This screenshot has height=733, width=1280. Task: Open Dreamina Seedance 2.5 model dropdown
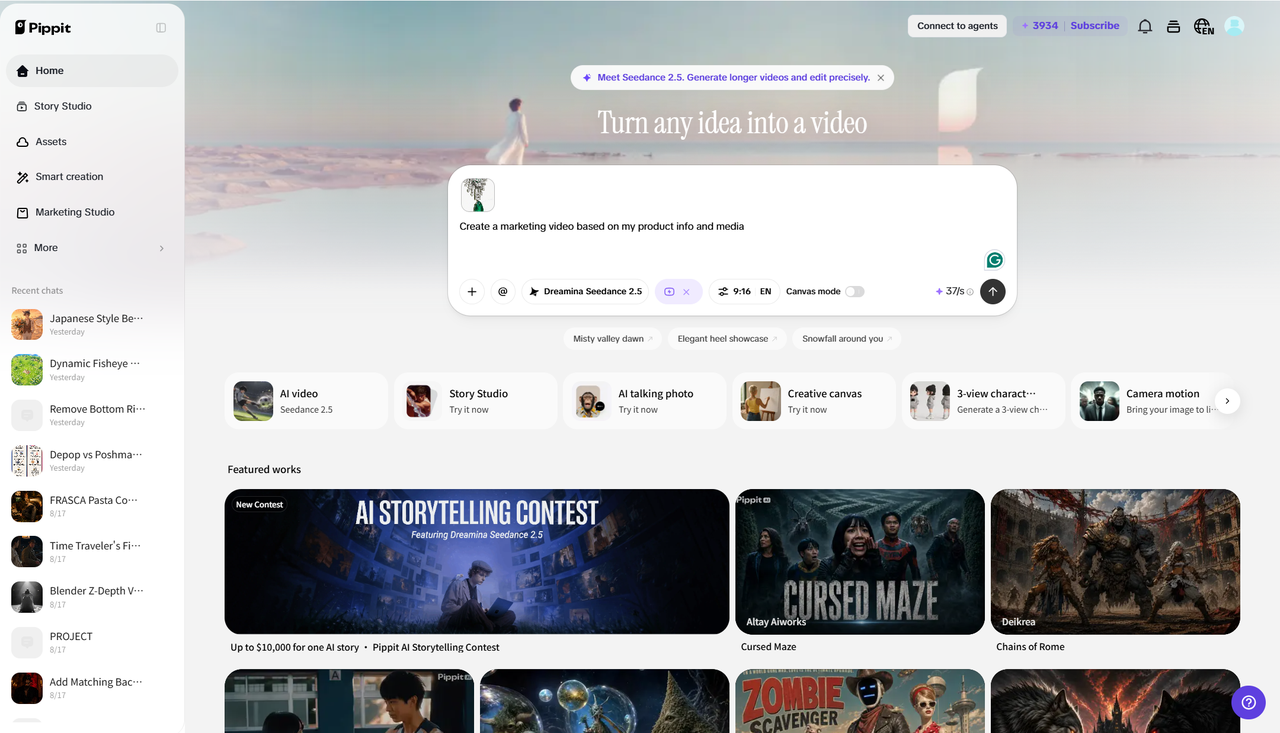pyautogui.click(x=585, y=292)
